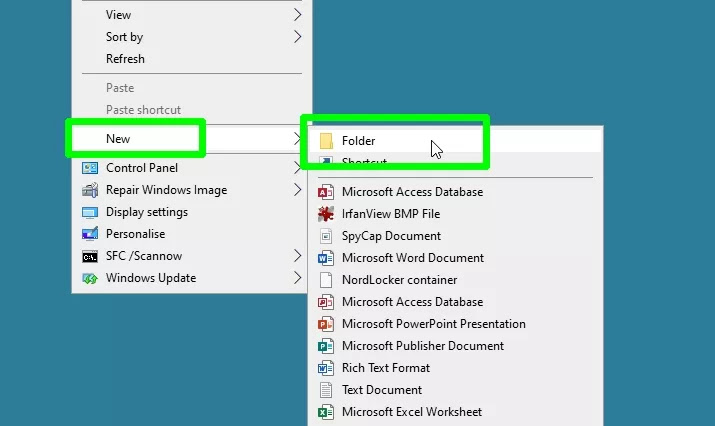Screen dimensions: 715x426
Task: Expand the Sort by submenu arrow
Action: (297, 36)
